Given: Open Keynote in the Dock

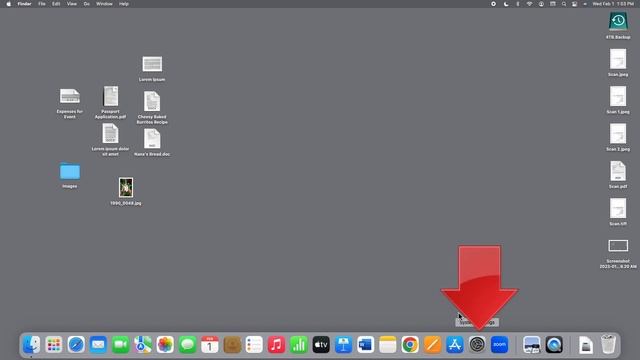Looking at the screenshot, I should pyautogui.click(x=343, y=345).
